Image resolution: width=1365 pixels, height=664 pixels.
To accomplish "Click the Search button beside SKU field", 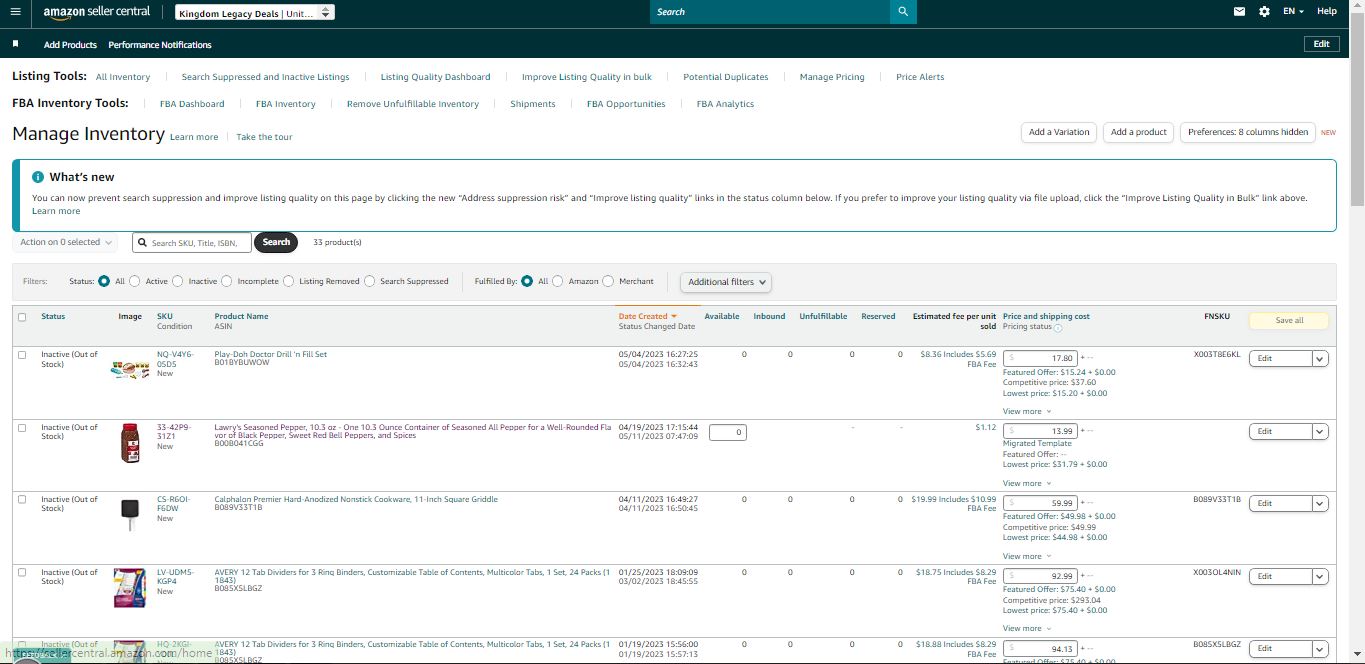I will tap(276, 242).
